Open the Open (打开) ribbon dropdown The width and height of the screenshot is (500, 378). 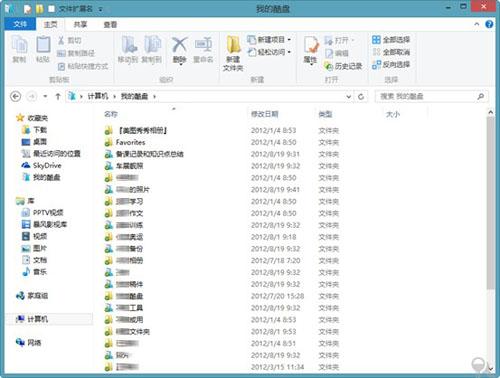click(339, 40)
